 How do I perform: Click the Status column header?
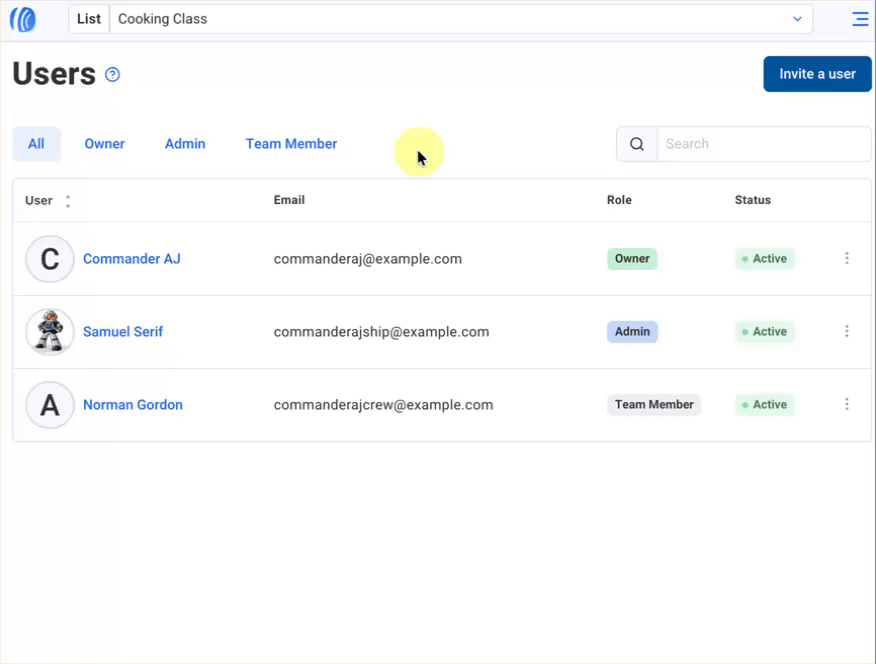point(753,200)
